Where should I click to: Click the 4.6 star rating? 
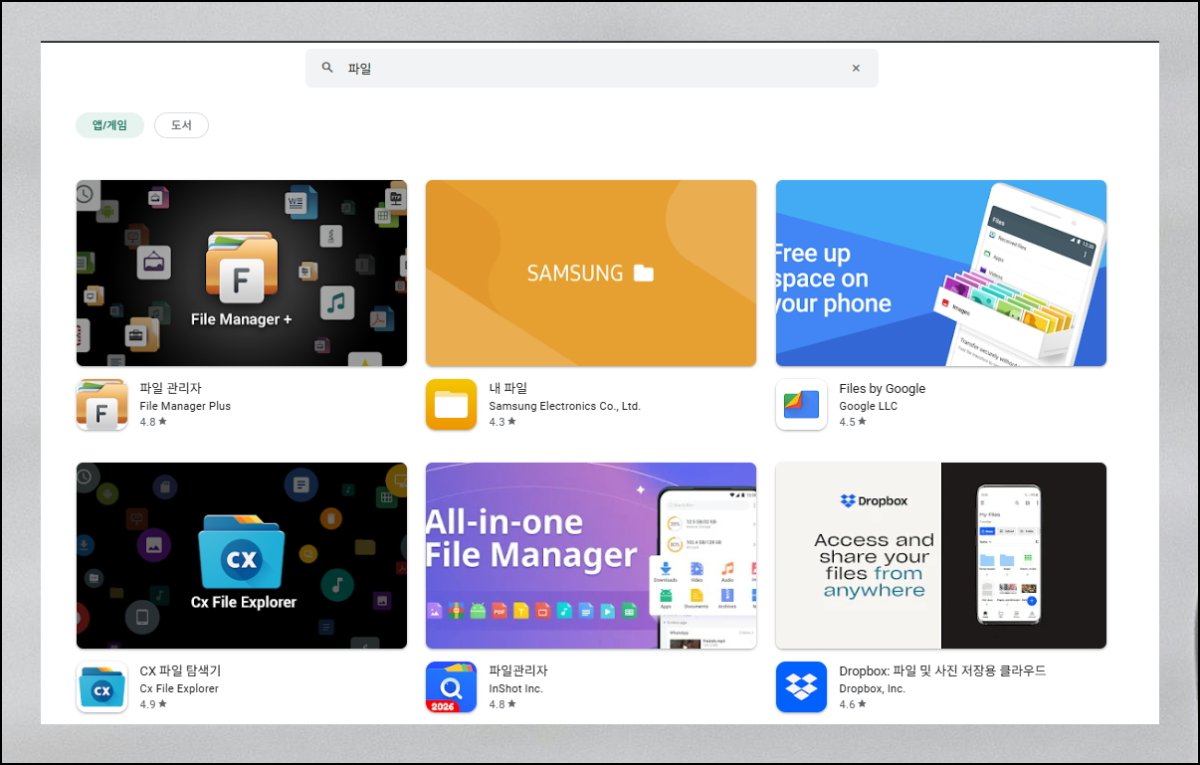click(853, 704)
